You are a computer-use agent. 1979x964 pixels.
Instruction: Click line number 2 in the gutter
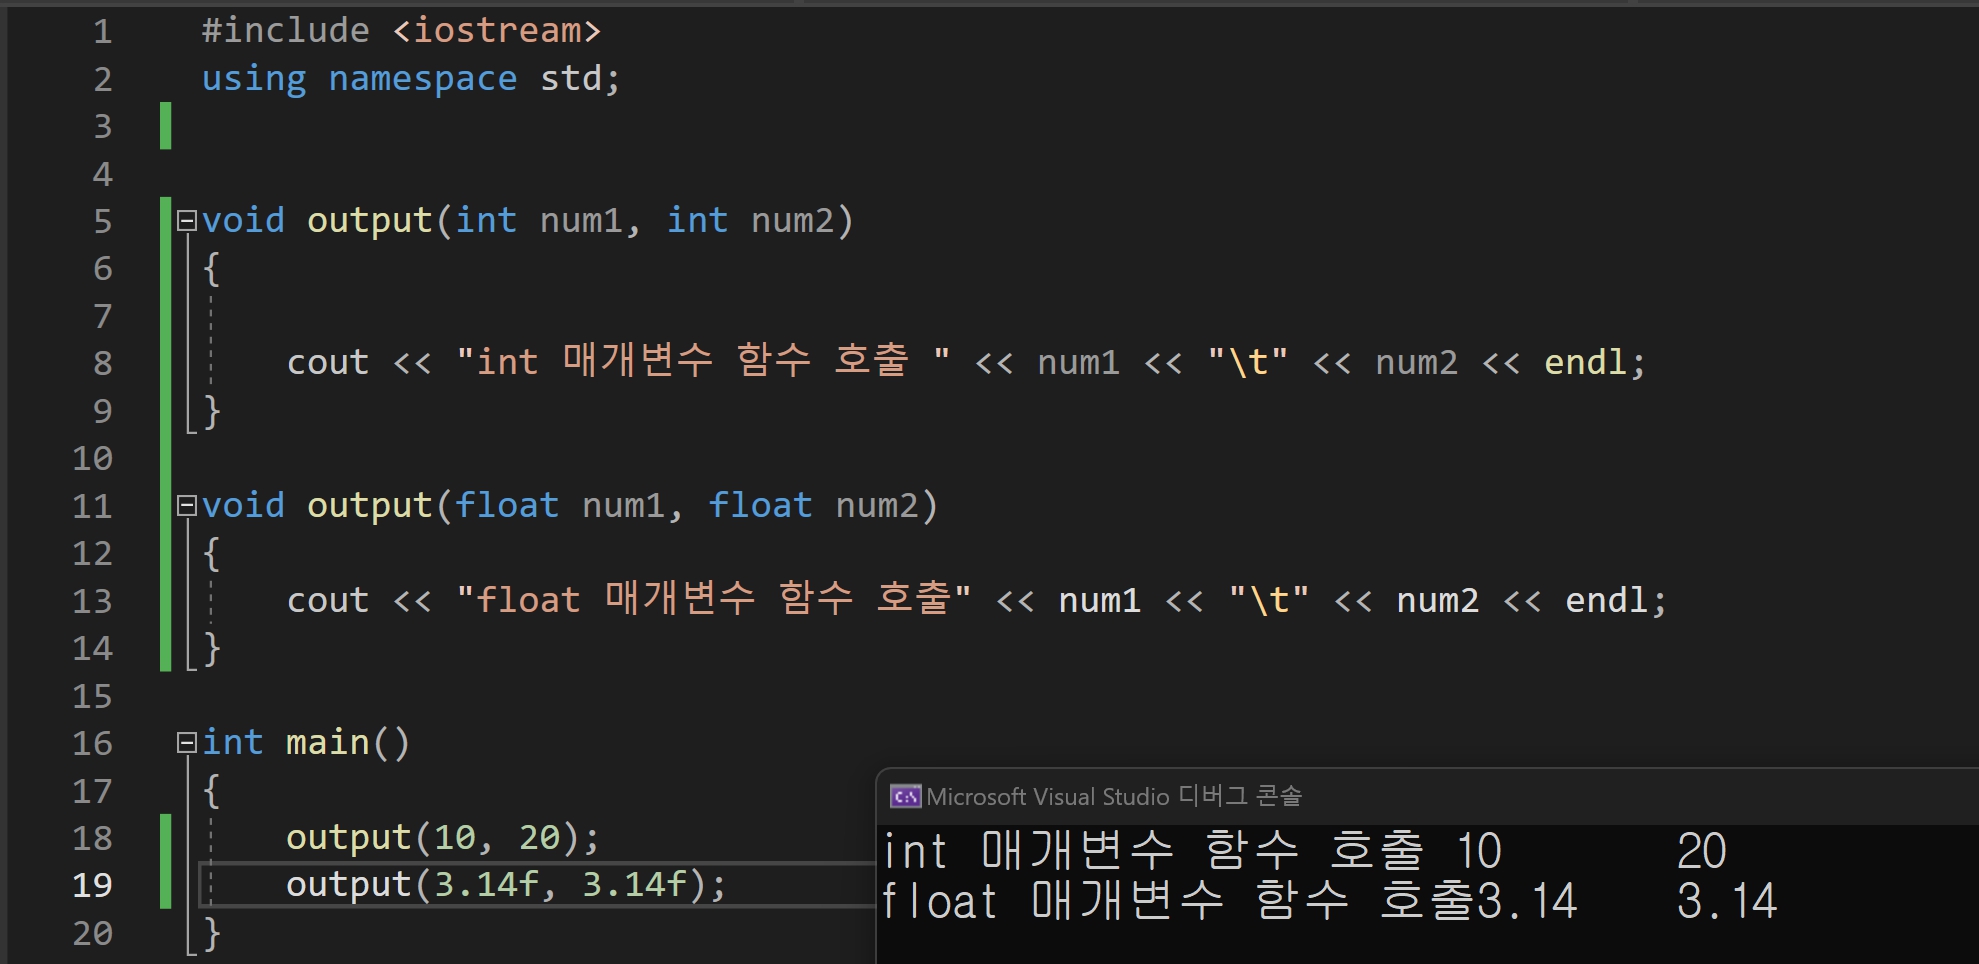point(102,79)
